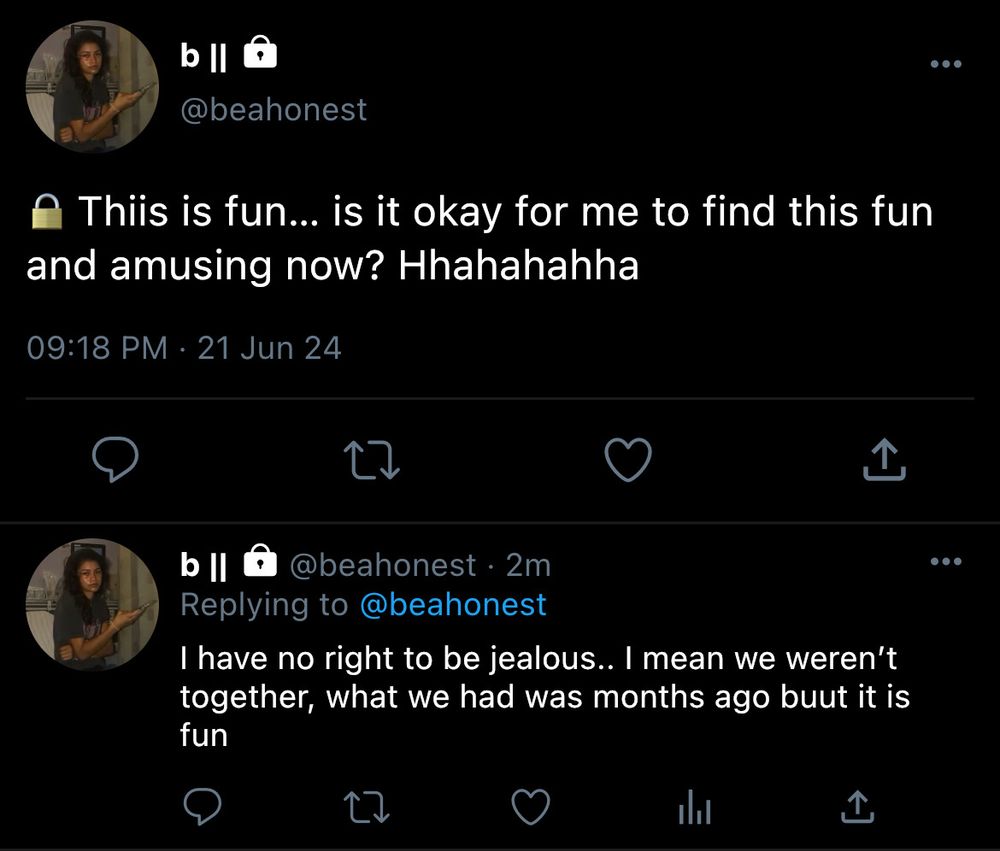Click the gray @beahonest handle in reply header
Viewport: 1000px width, 851px height.
[382, 565]
